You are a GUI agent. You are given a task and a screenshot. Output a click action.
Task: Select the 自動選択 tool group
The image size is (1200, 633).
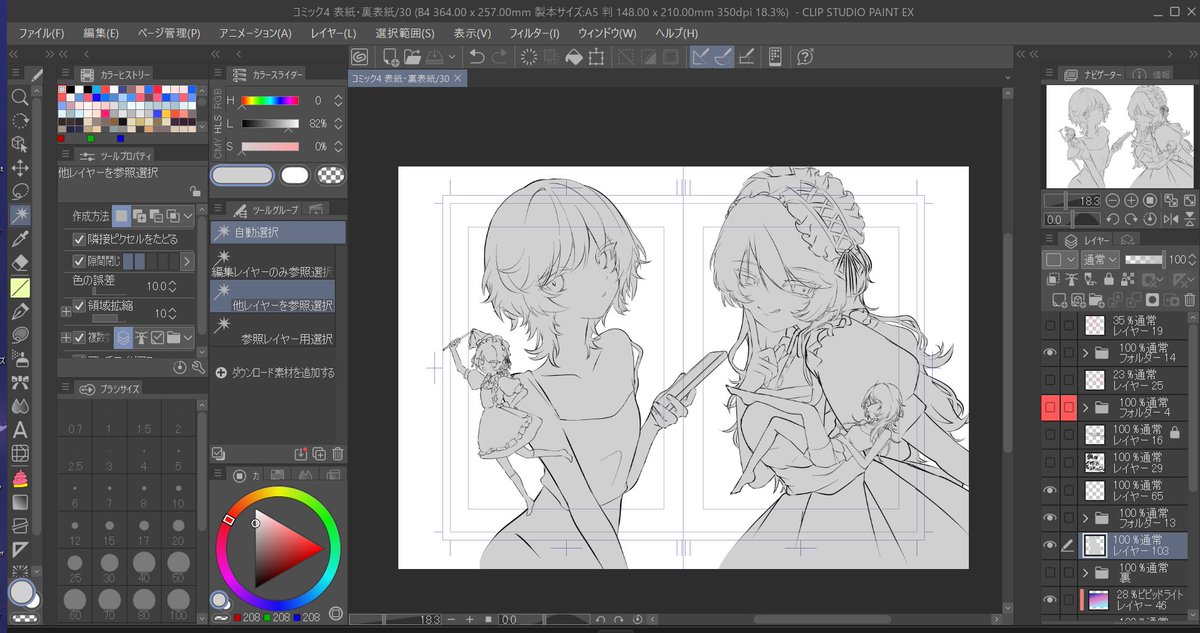(x=278, y=232)
